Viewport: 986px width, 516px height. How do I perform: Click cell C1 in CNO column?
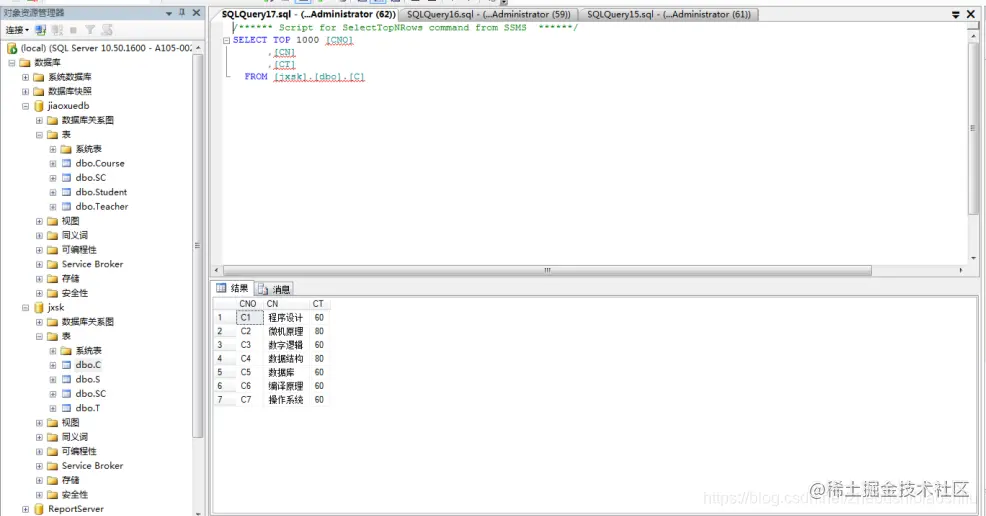tap(250, 317)
